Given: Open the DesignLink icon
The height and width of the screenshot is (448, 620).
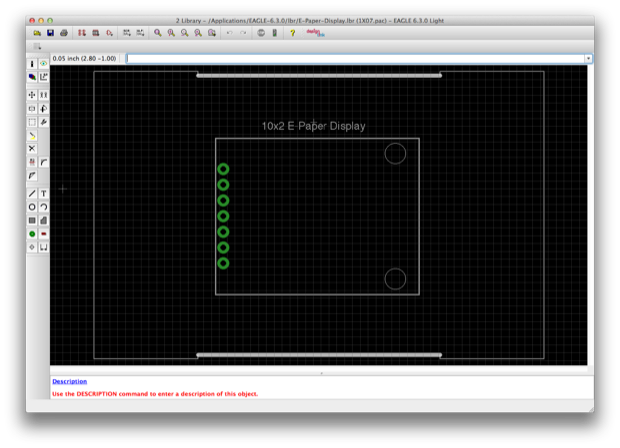Looking at the screenshot, I should point(315,33).
